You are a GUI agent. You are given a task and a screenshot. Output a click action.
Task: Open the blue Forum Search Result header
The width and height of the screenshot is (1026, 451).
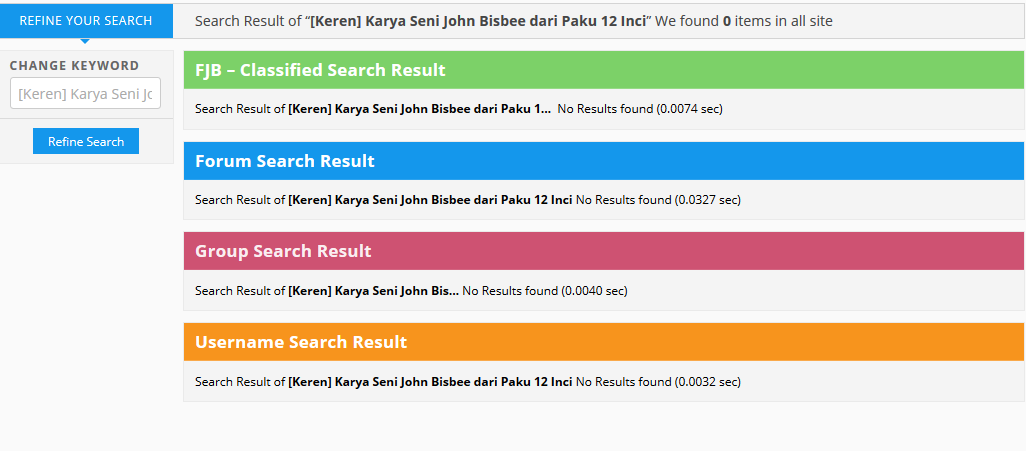pos(603,161)
